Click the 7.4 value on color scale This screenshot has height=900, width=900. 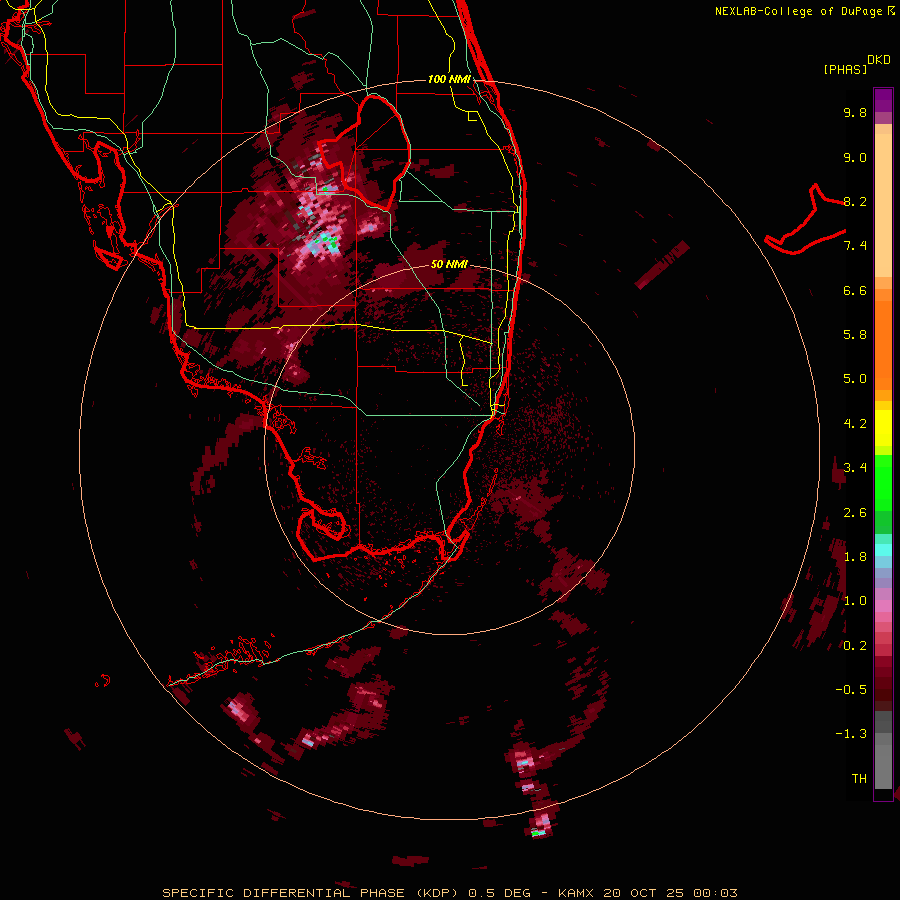coord(855,246)
